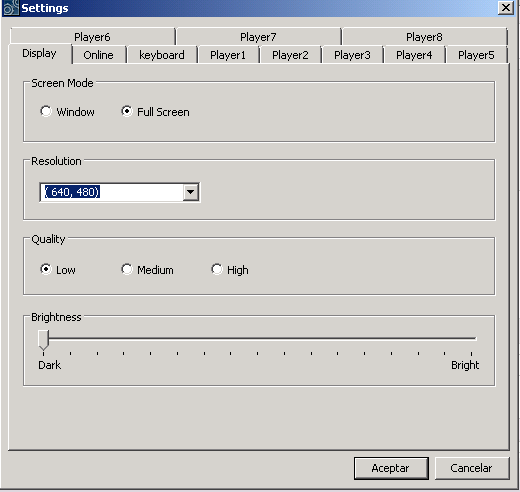Open the Player2 tab
520x492 pixels.
290,55
